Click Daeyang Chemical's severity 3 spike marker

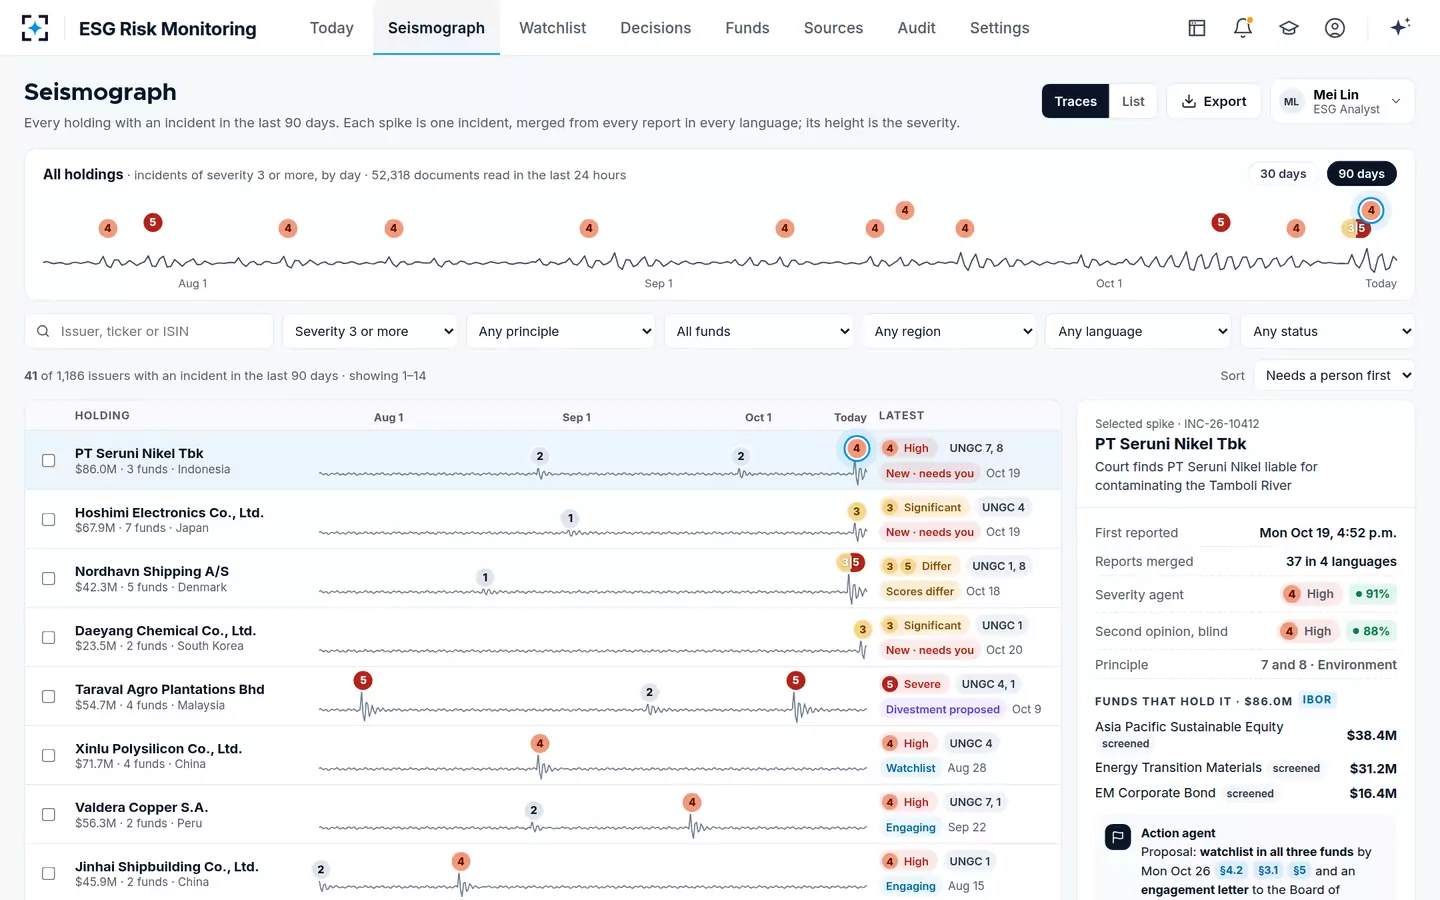pyautogui.click(x=862, y=629)
